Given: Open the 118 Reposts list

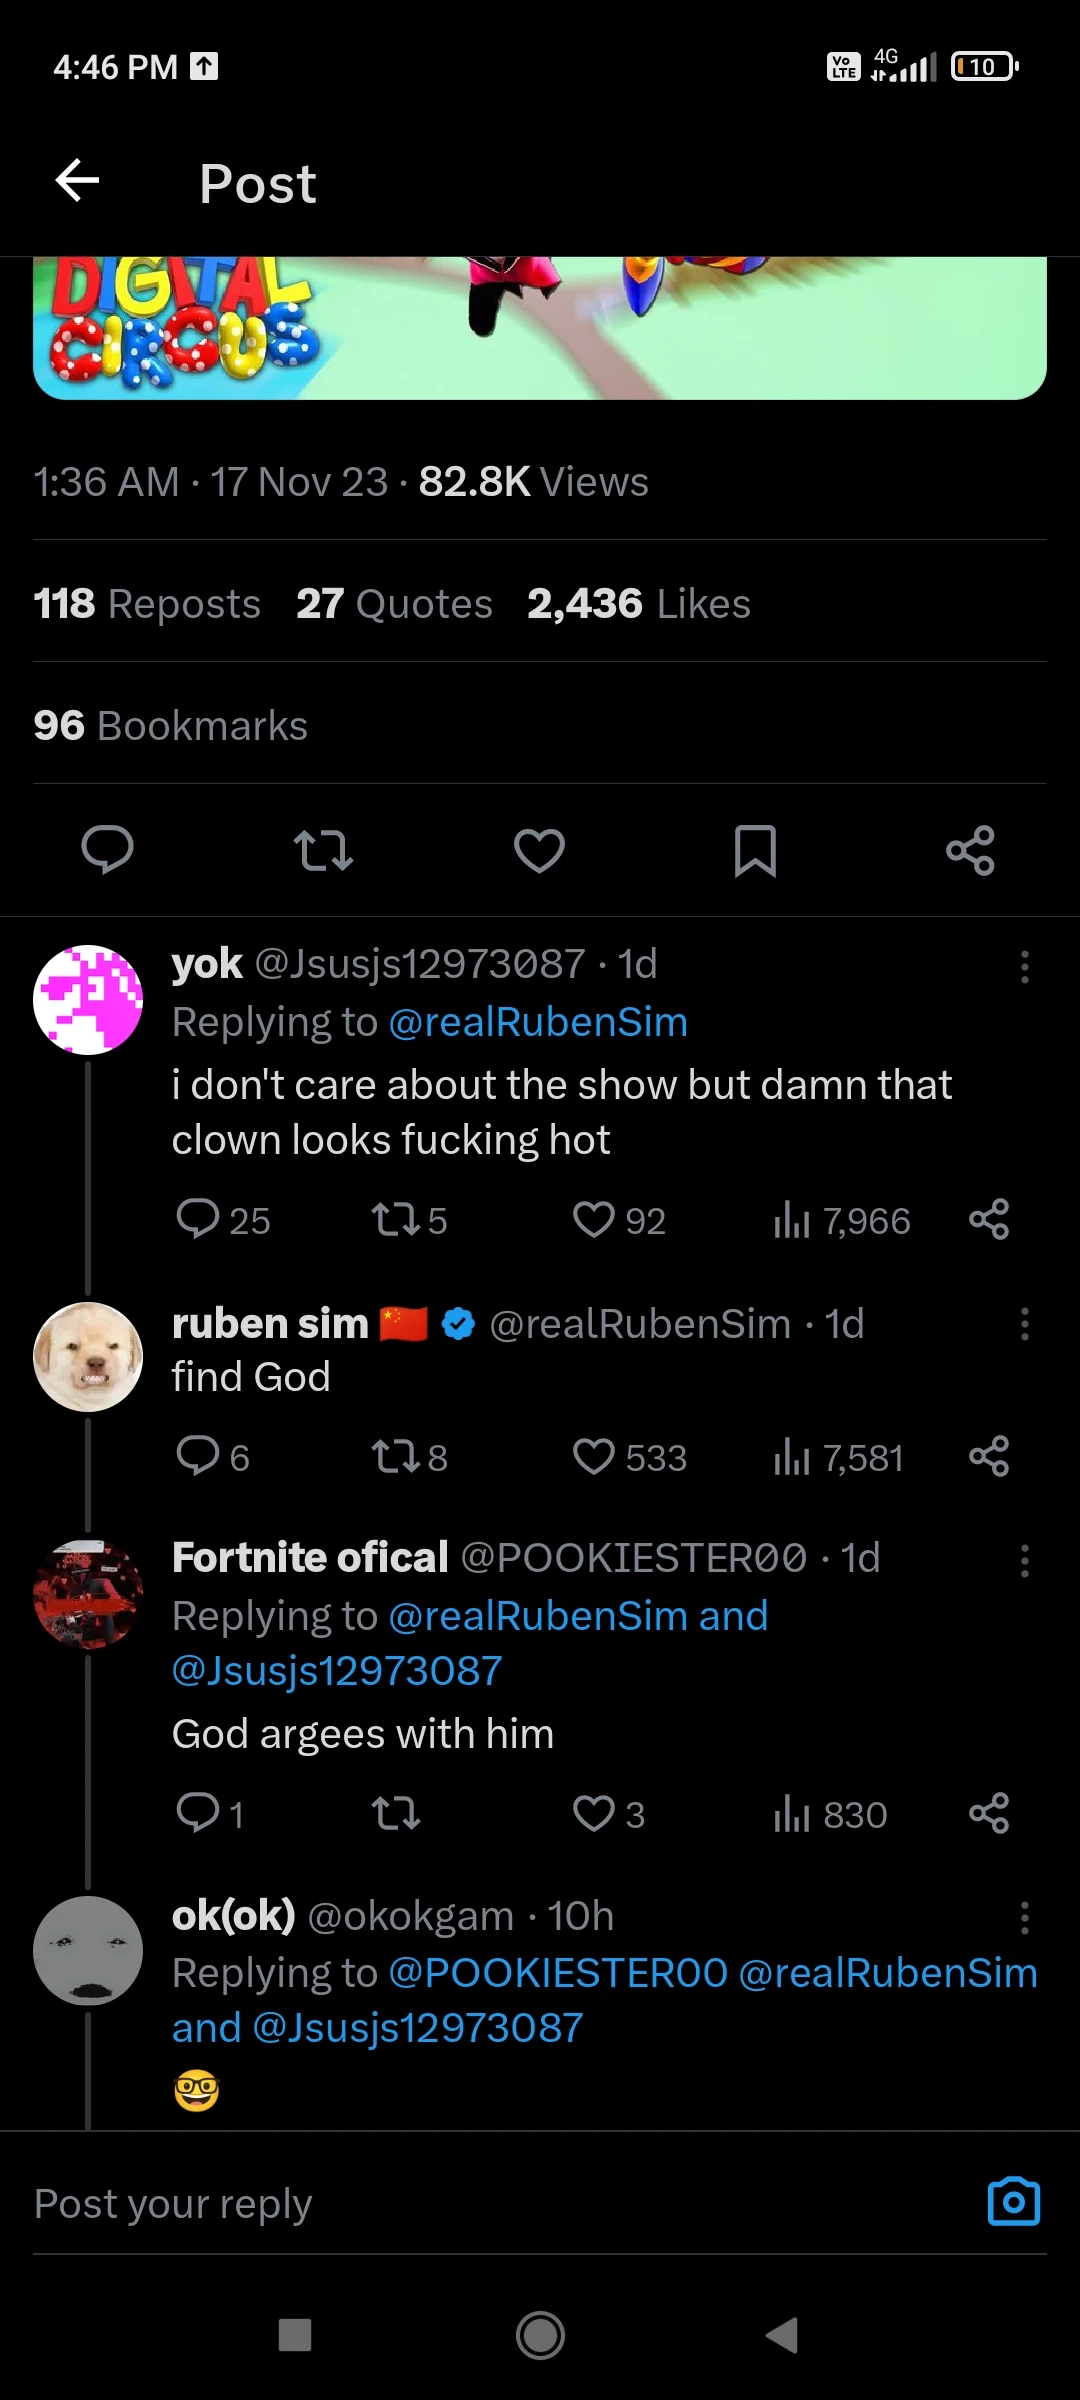Looking at the screenshot, I should coord(147,604).
